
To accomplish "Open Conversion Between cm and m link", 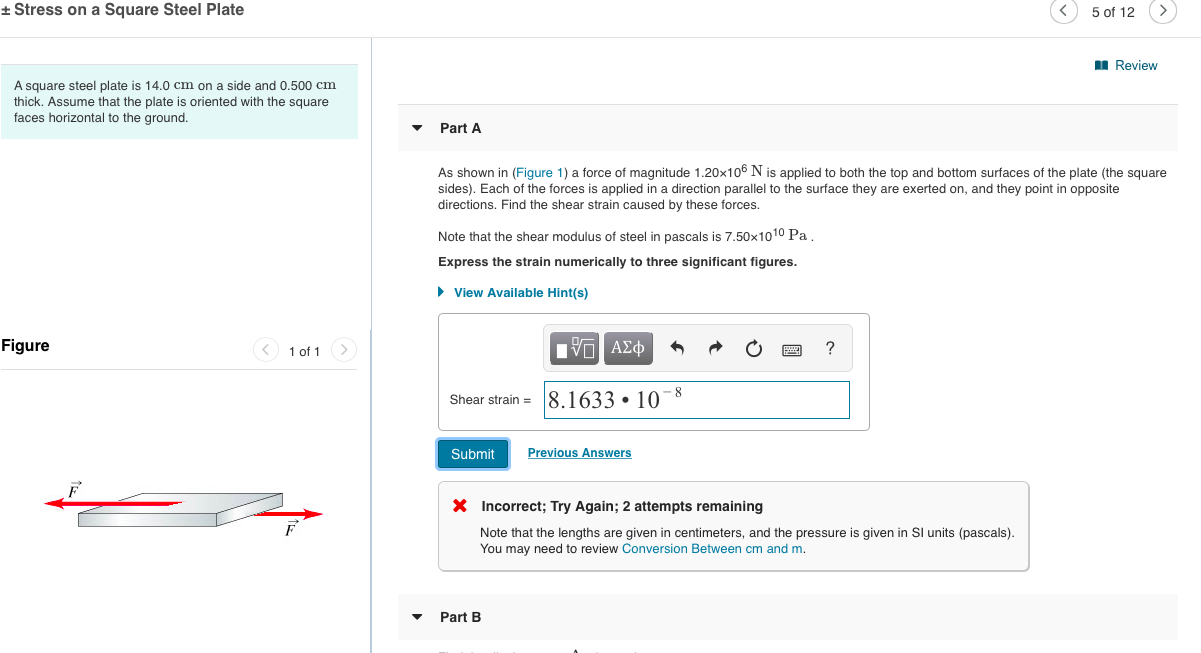I will pyautogui.click(x=712, y=549).
